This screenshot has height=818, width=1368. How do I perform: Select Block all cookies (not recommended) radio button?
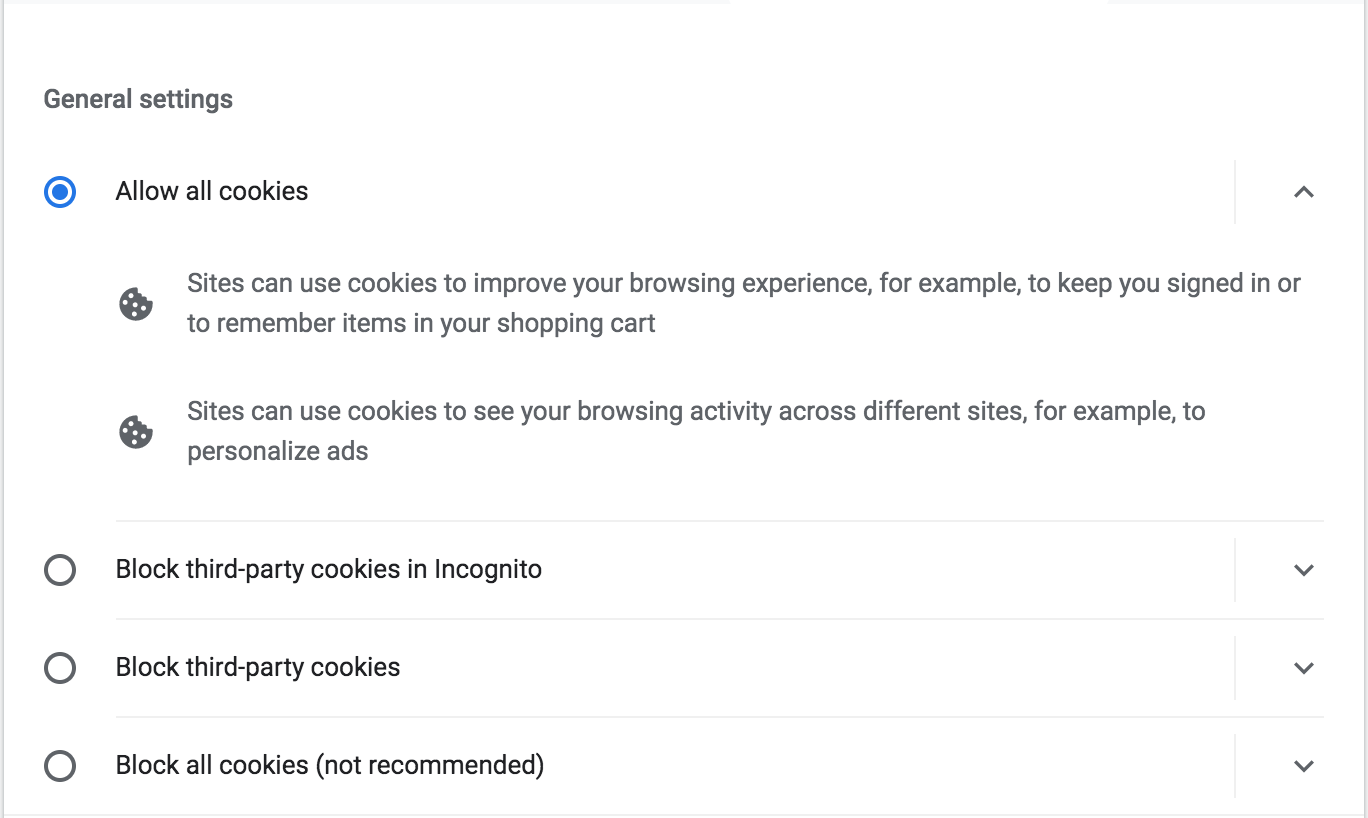tap(60, 766)
